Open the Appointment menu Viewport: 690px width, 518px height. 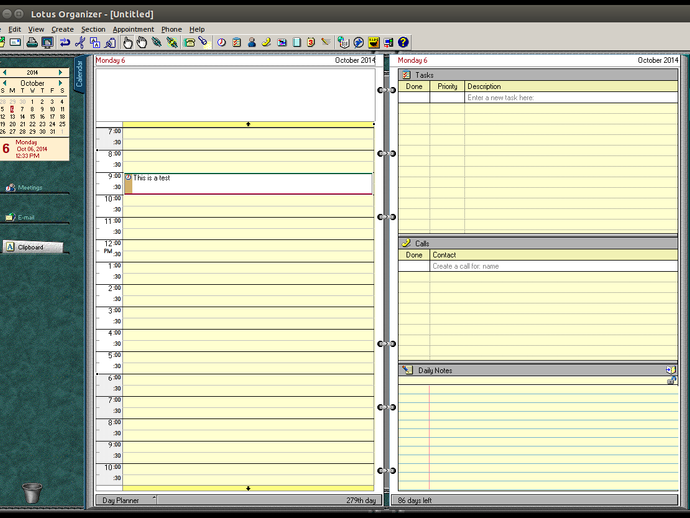[x=133, y=29]
